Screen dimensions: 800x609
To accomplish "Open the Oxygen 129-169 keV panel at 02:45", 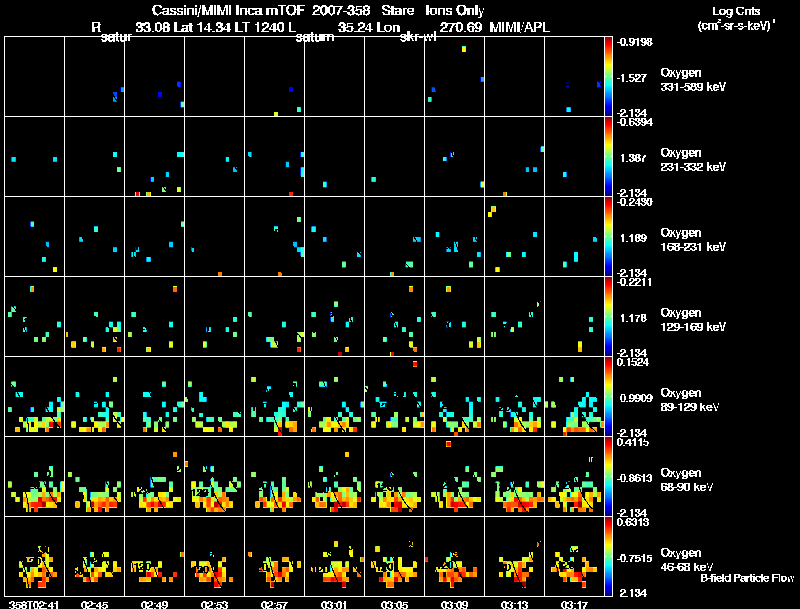I will [95, 317].
